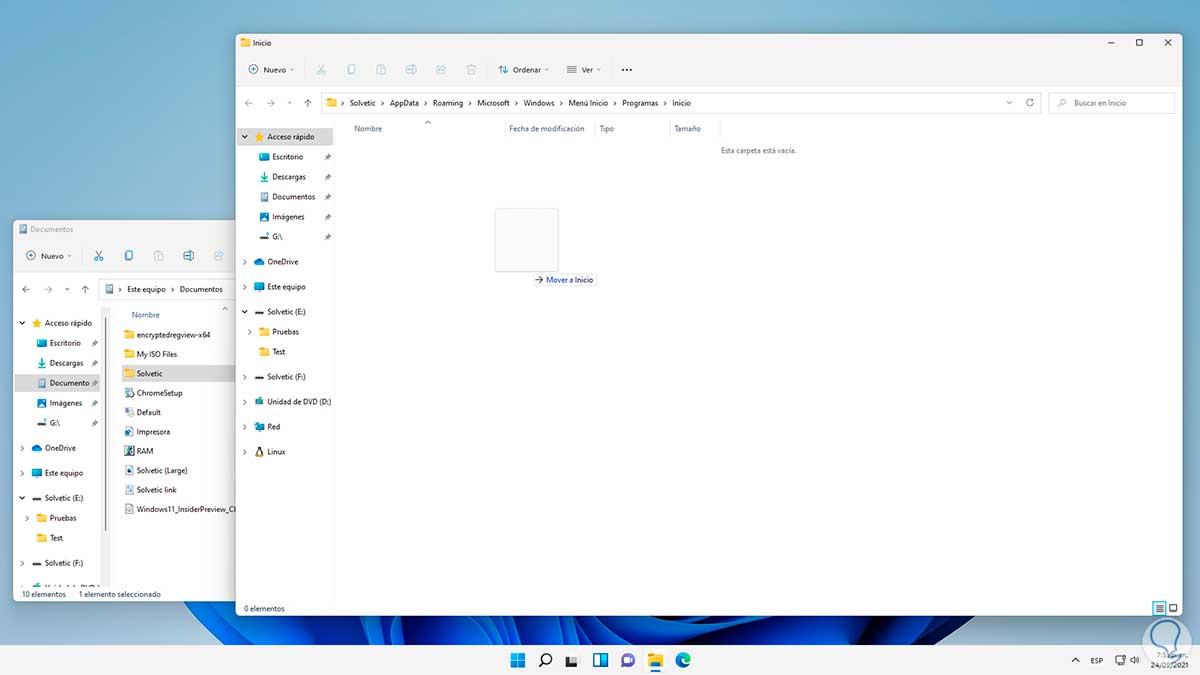Open Task View from the taskbar

pyautogui.click(x=572, y=660)
